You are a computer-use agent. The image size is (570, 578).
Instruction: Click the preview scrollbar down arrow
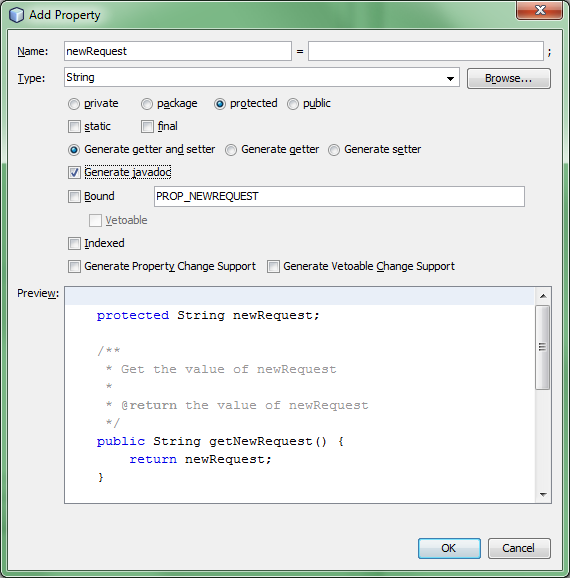[543, 494]
